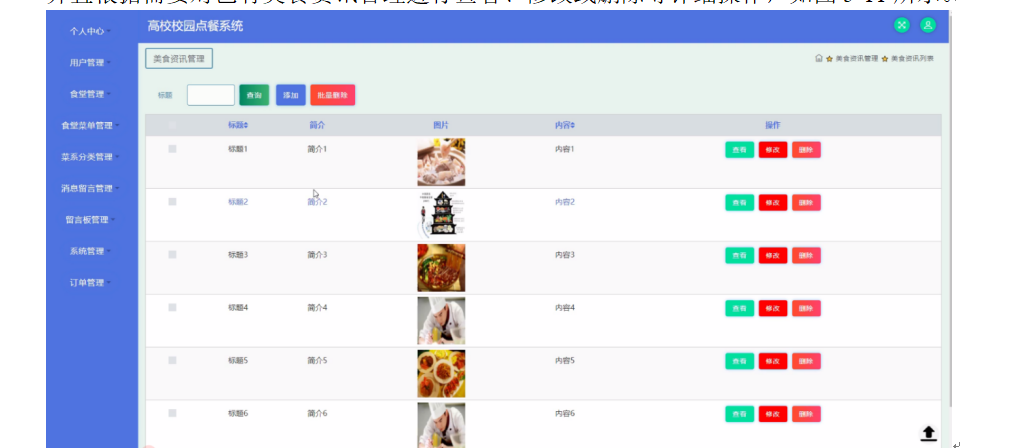The width and height of the screenshot is (1011, 448).
Task: Click 查看 button for 标题6
Action: pos(740,414)
